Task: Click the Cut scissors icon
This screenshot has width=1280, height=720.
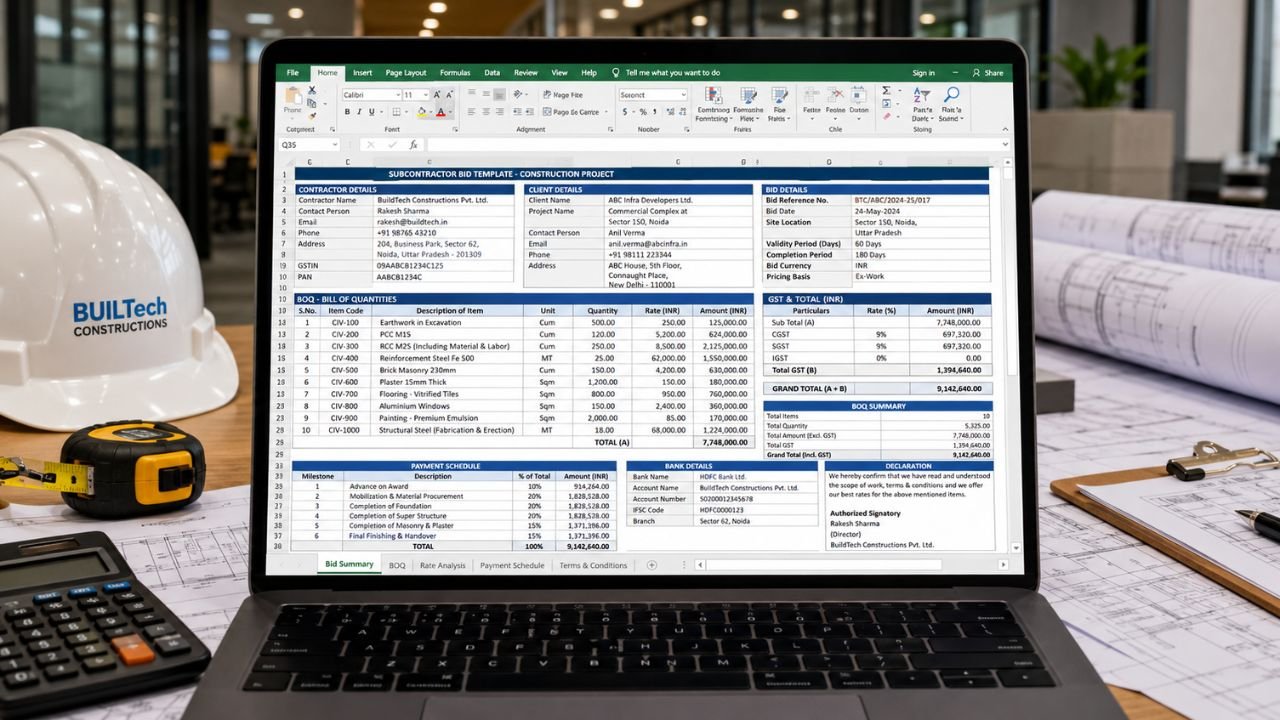Action: click(x=312, y=90)
